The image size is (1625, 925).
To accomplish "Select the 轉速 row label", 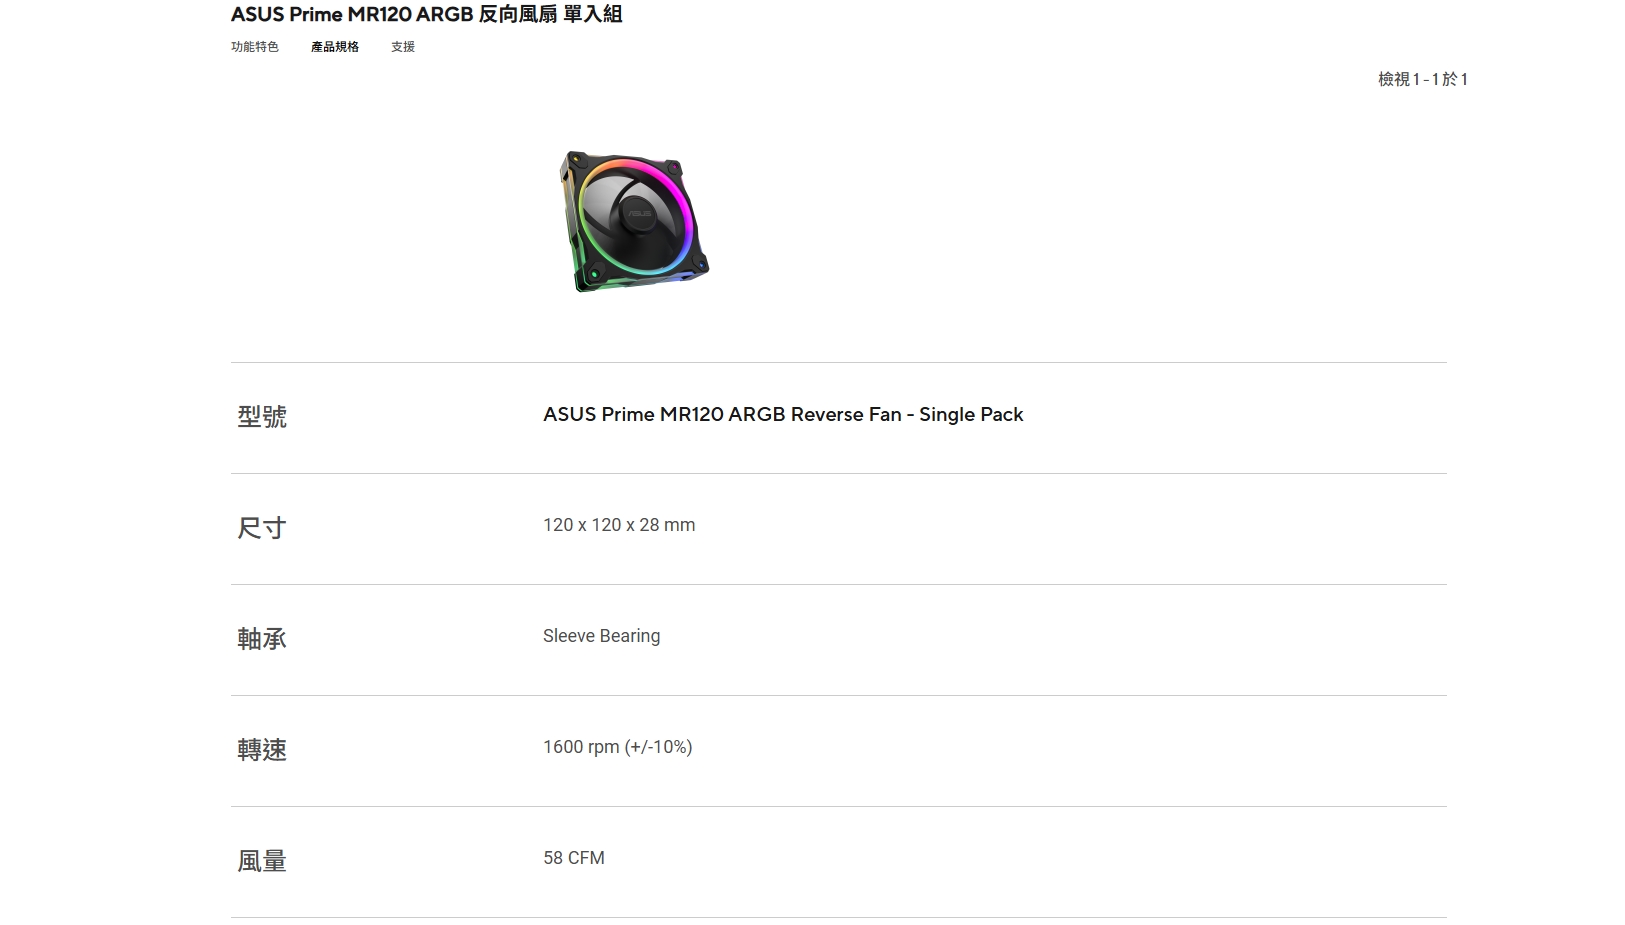I will point(262,750).
